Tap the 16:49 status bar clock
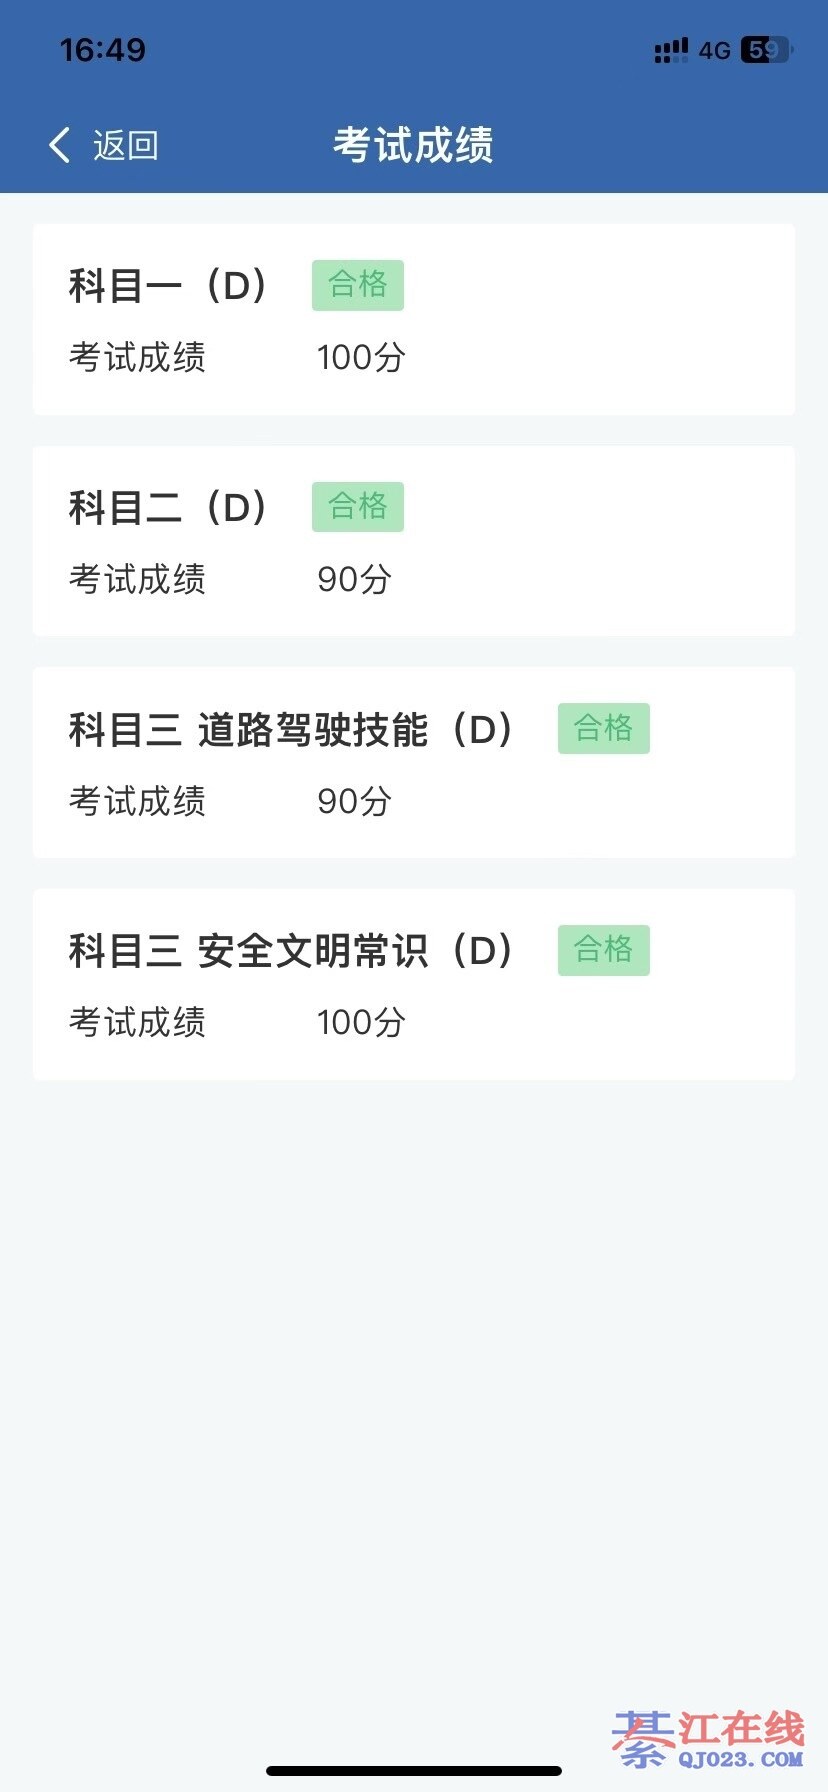 coord(103,50)
